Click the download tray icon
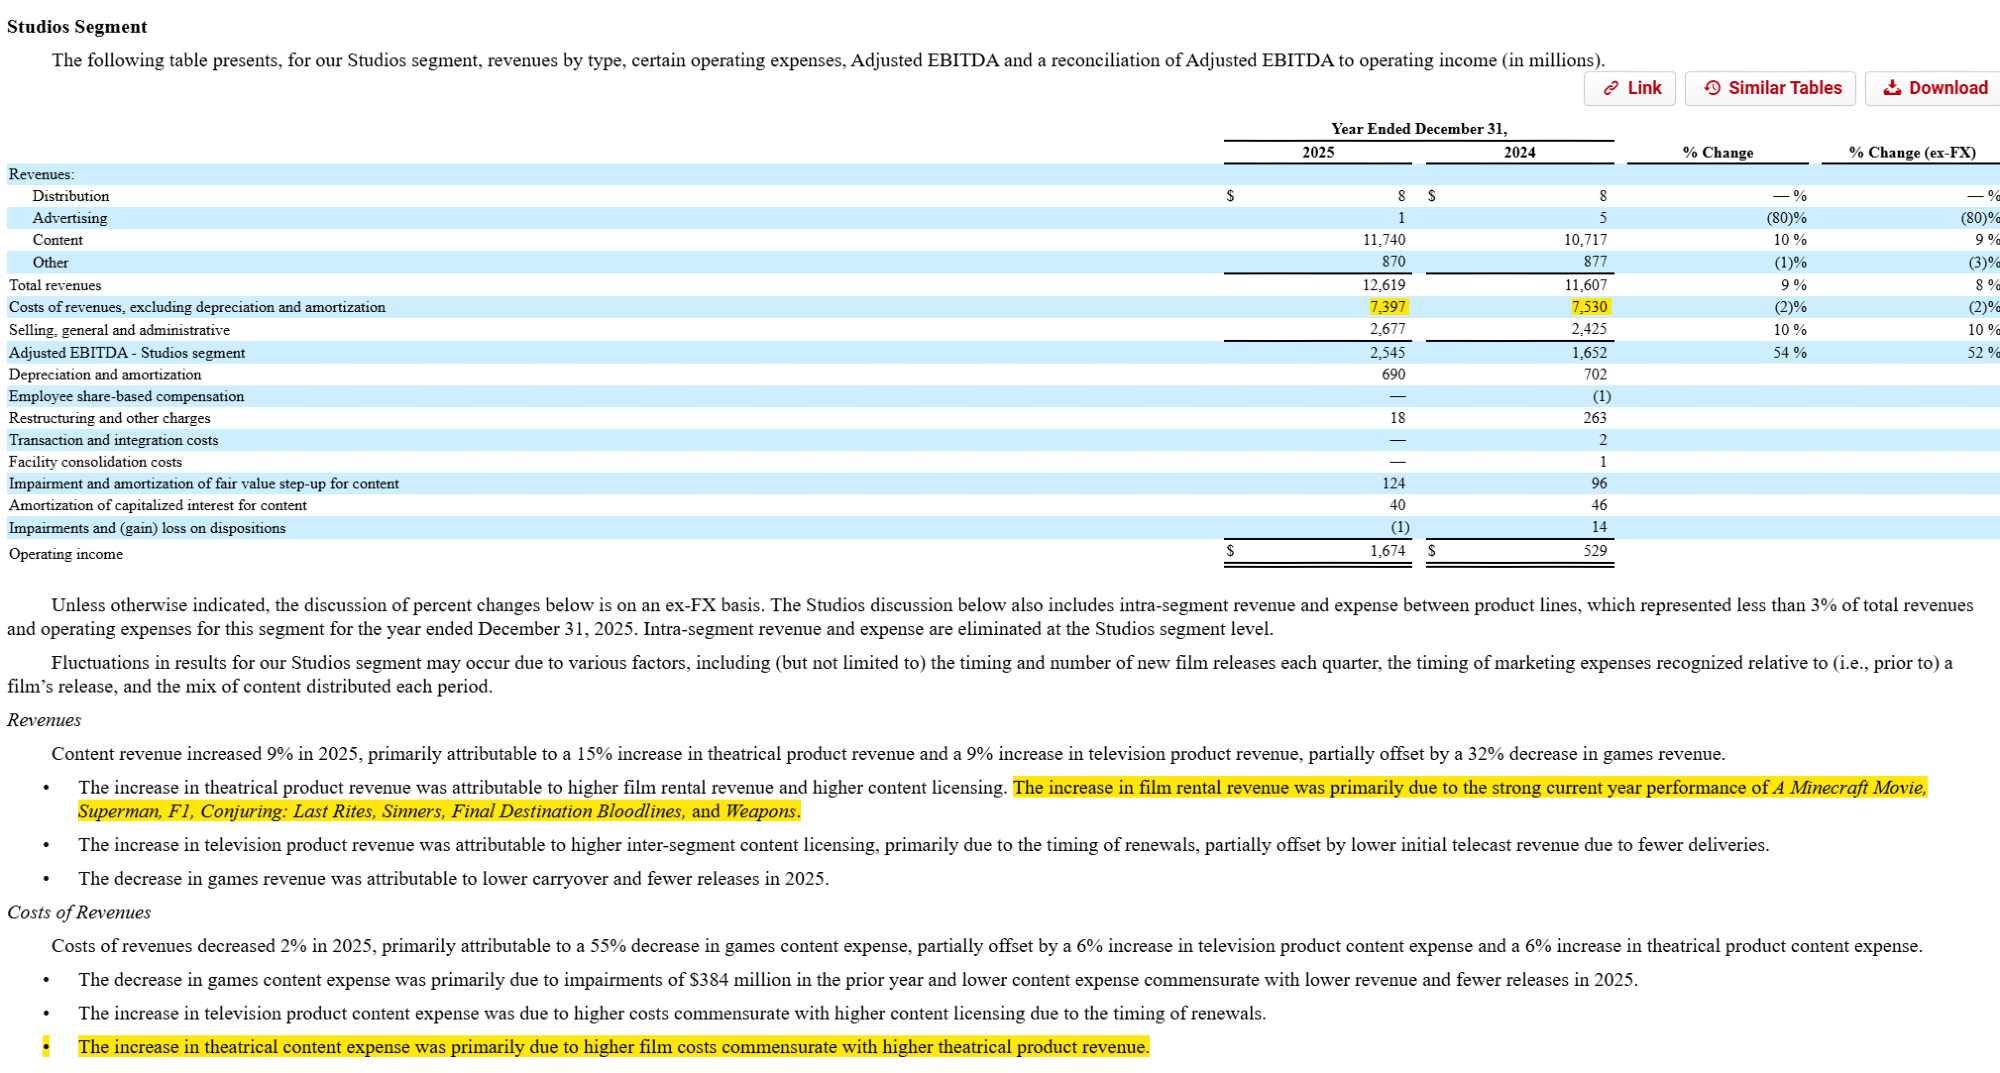 point(1892,88)
